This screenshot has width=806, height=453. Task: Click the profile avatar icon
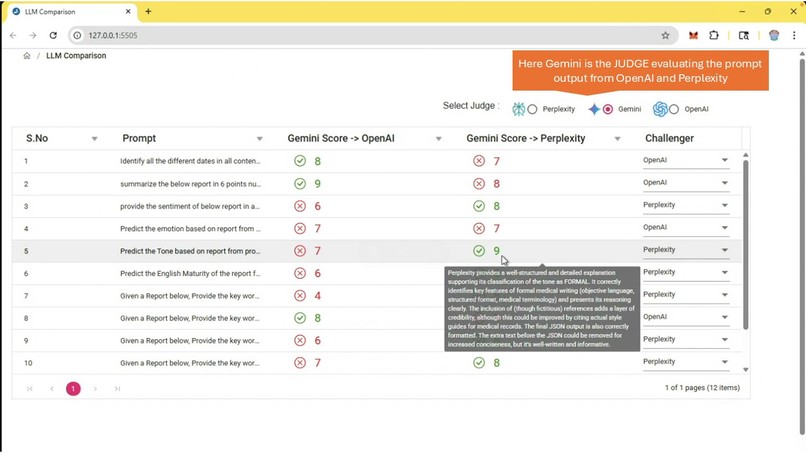coord(774,35)
